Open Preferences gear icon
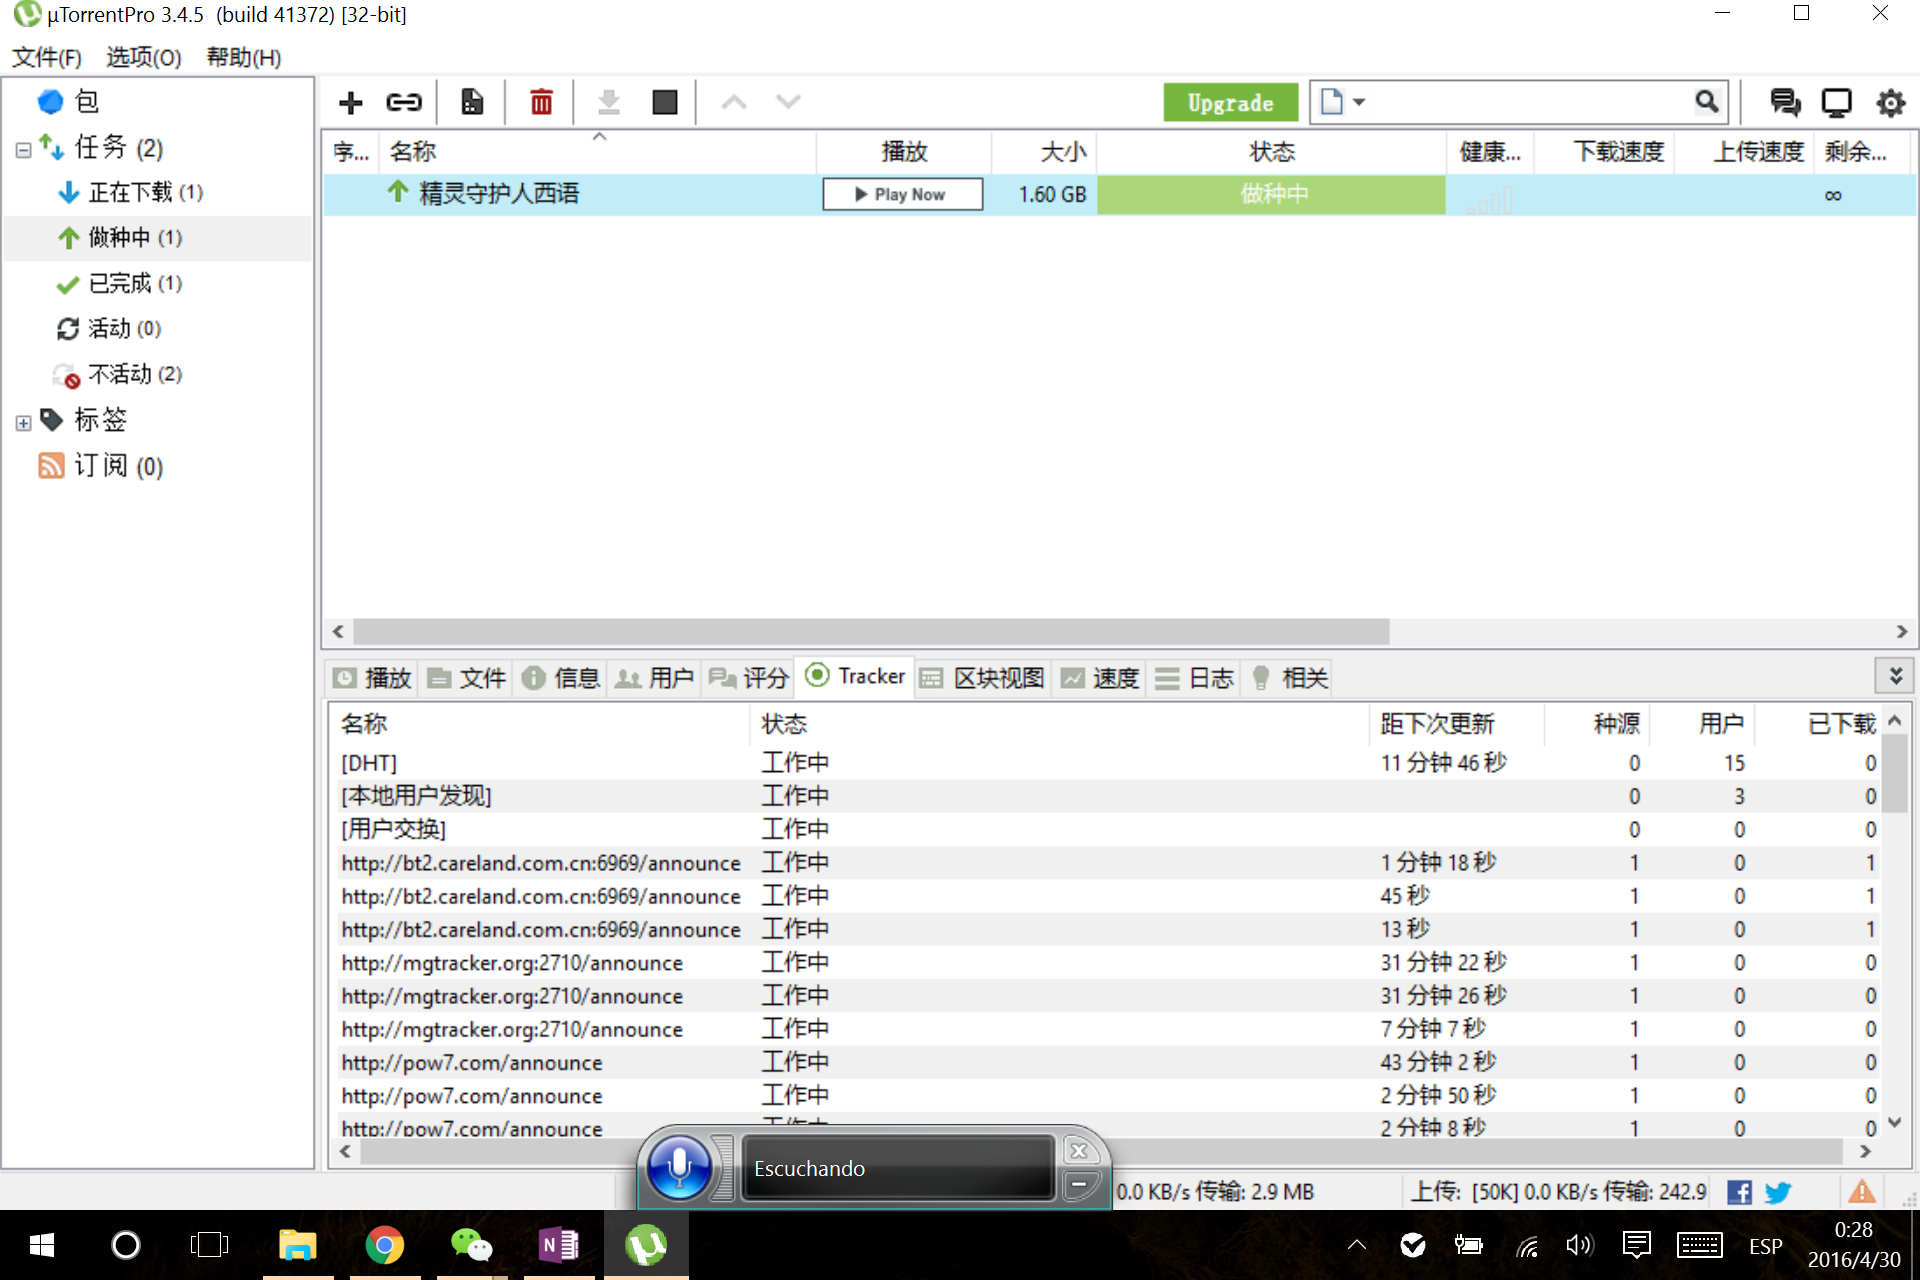This screenshot has width=1920, height=1280. pos(1890,103)
